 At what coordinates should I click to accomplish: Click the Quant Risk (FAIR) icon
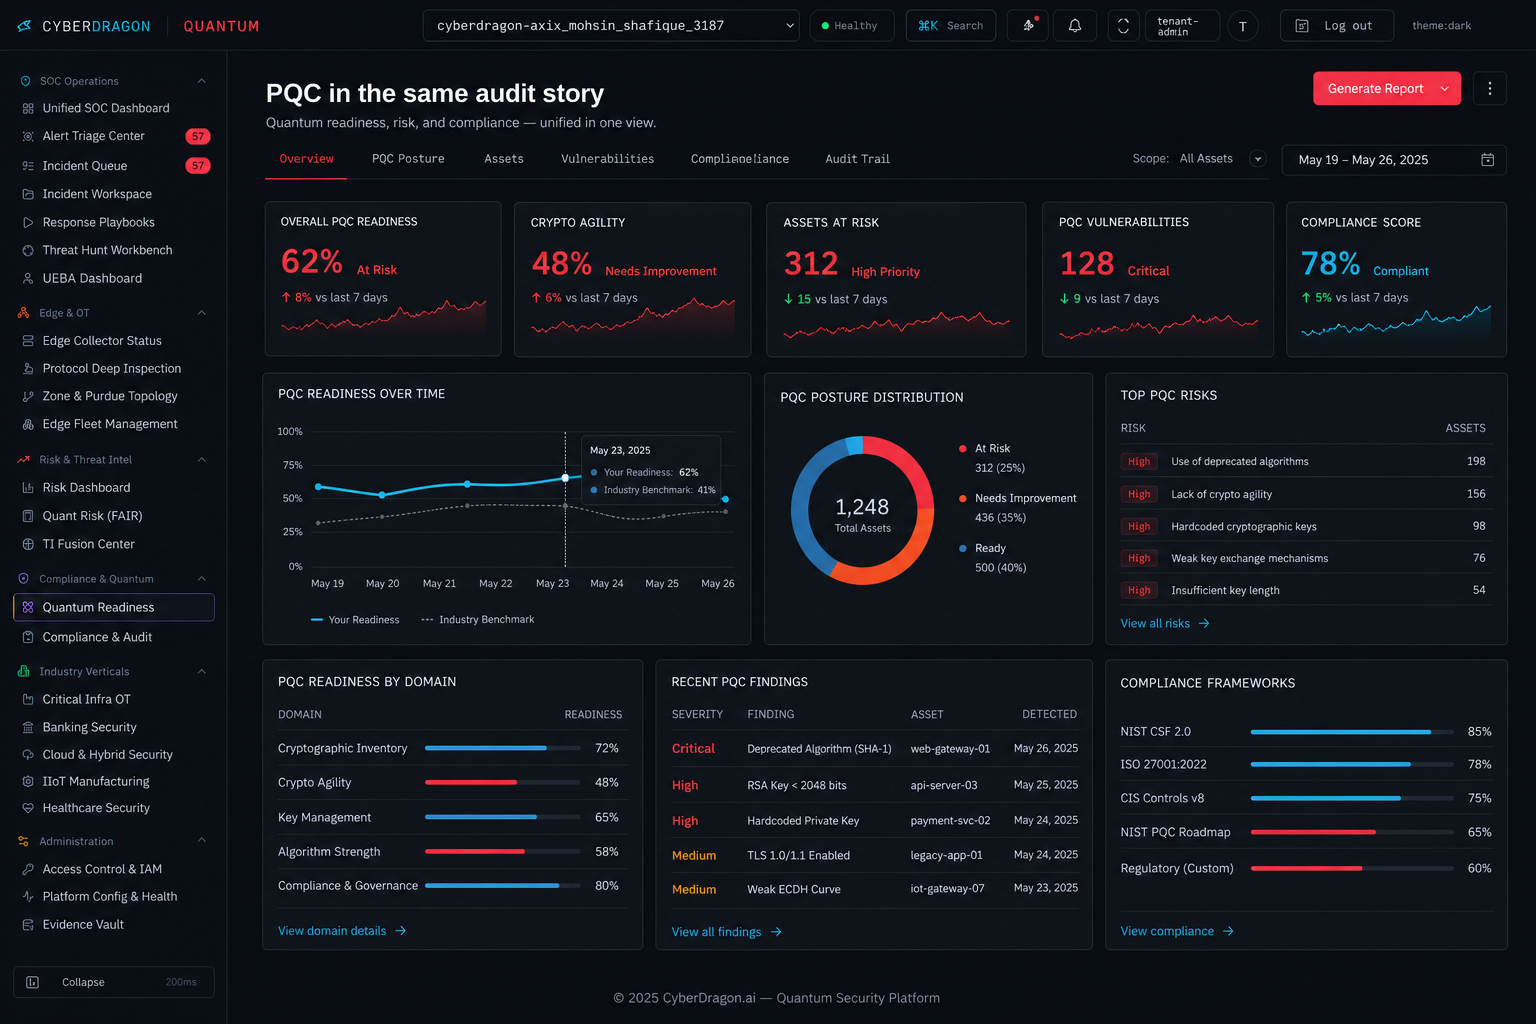click(x=28, y=516)
